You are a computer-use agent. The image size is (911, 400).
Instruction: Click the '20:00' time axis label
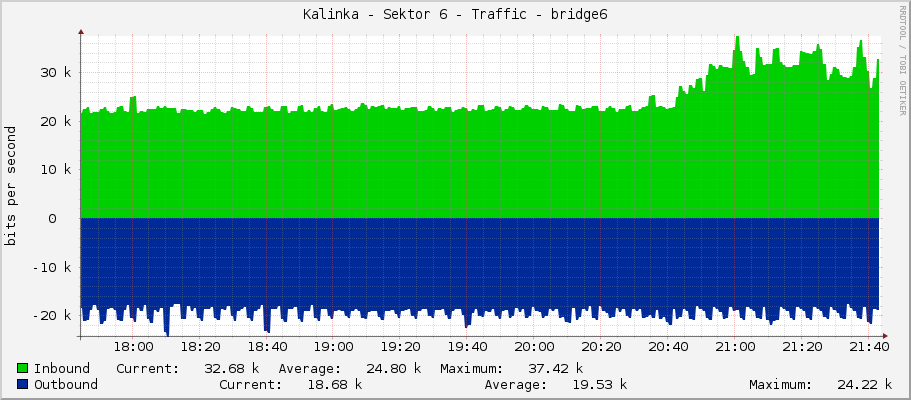[x=535, y=347]
